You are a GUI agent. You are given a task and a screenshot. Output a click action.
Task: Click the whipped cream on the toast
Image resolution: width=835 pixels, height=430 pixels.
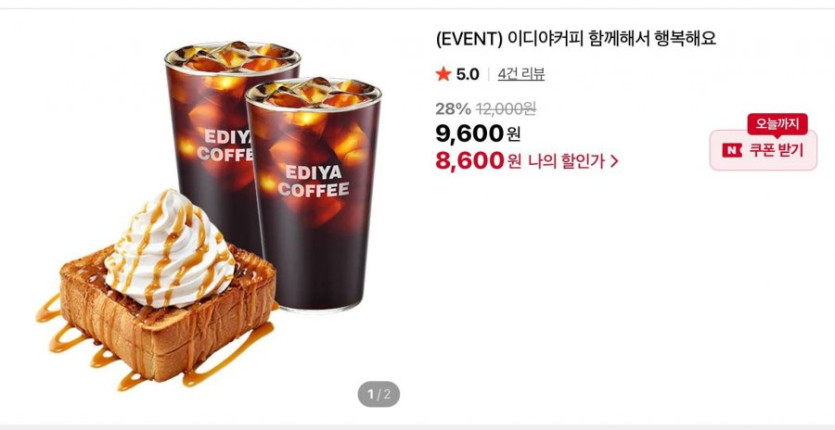[x=170, y=250]
